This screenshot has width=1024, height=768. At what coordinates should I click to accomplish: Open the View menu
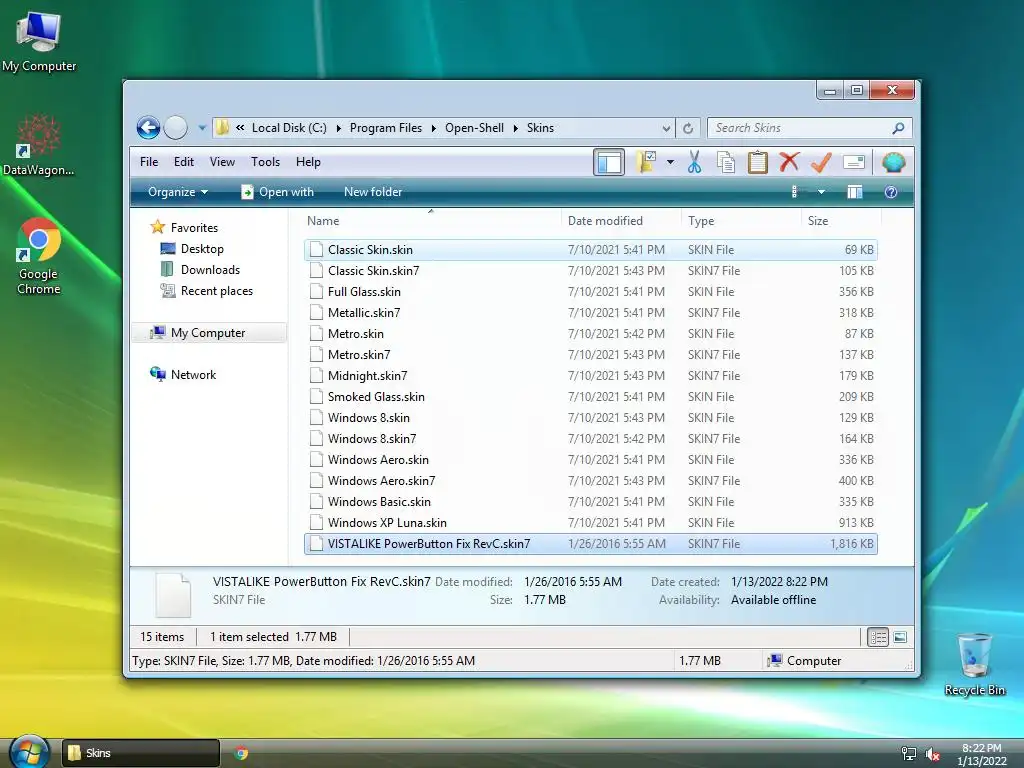(x=222, y=162)
